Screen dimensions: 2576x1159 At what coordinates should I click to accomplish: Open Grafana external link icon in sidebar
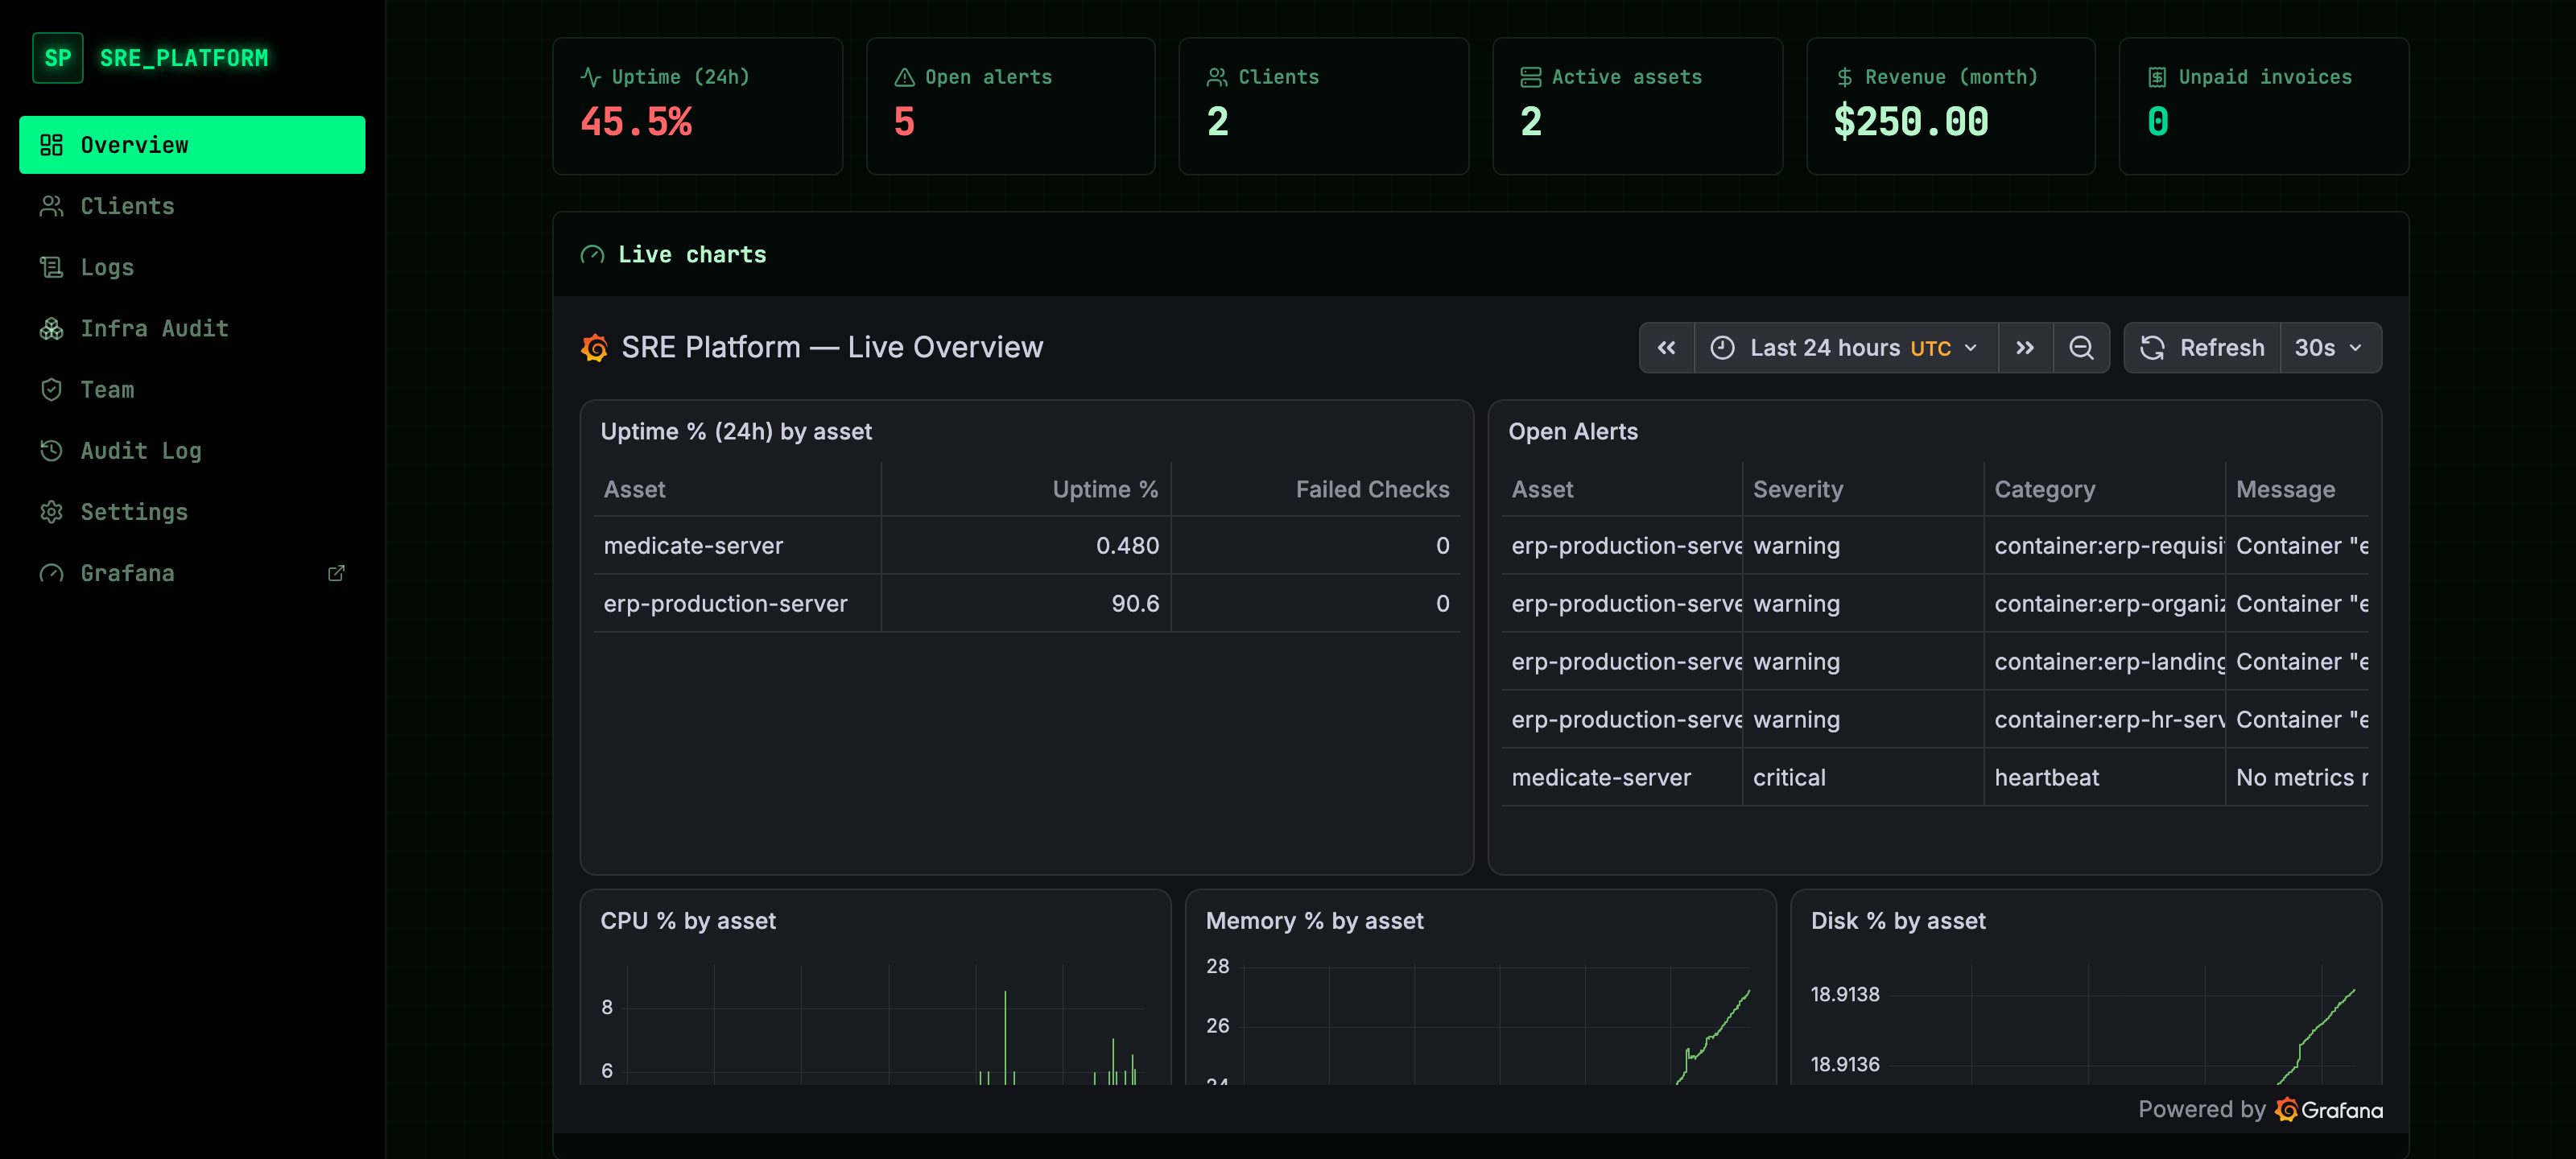[336, 573]
